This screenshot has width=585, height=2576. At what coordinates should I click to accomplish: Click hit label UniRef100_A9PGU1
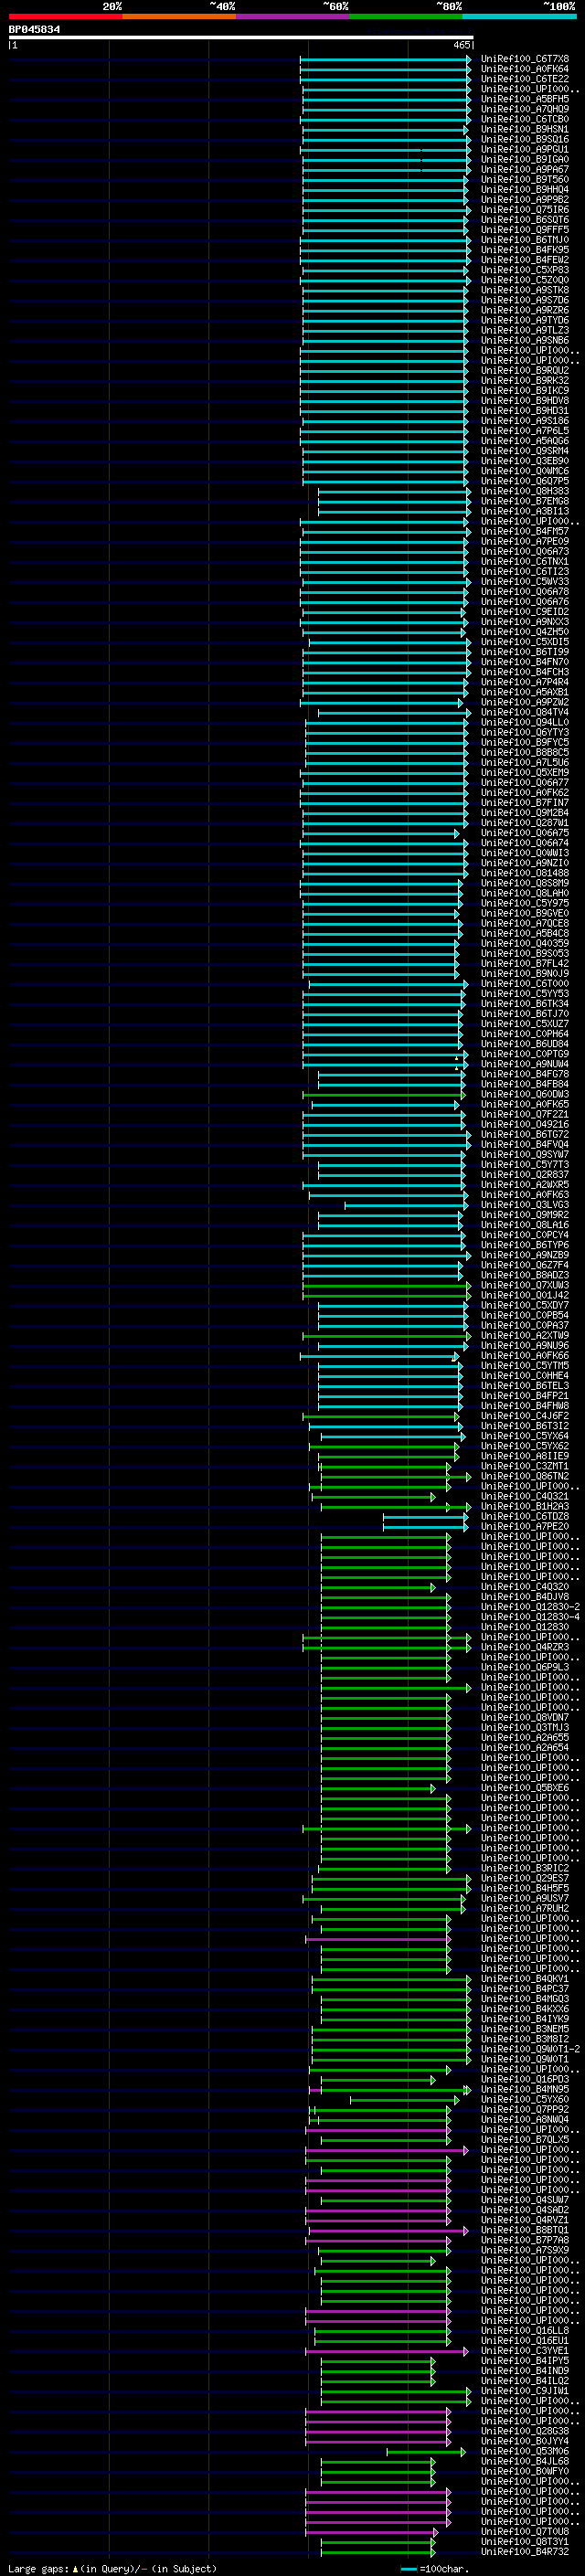click(x=524, y=149)
